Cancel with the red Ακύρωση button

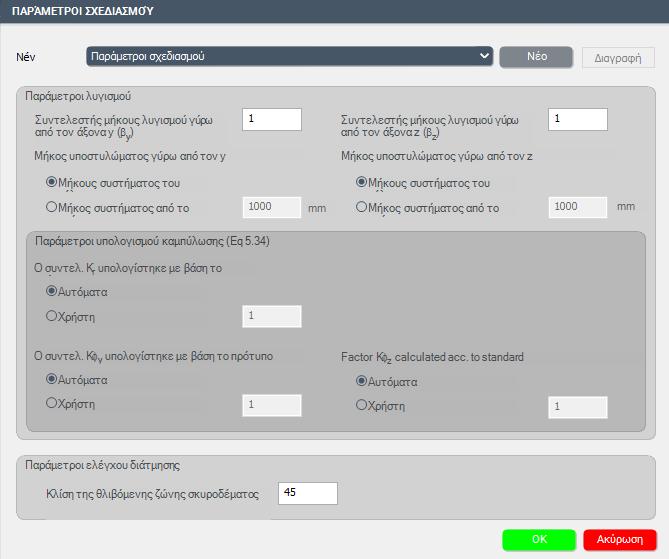[x=620, y=539]
